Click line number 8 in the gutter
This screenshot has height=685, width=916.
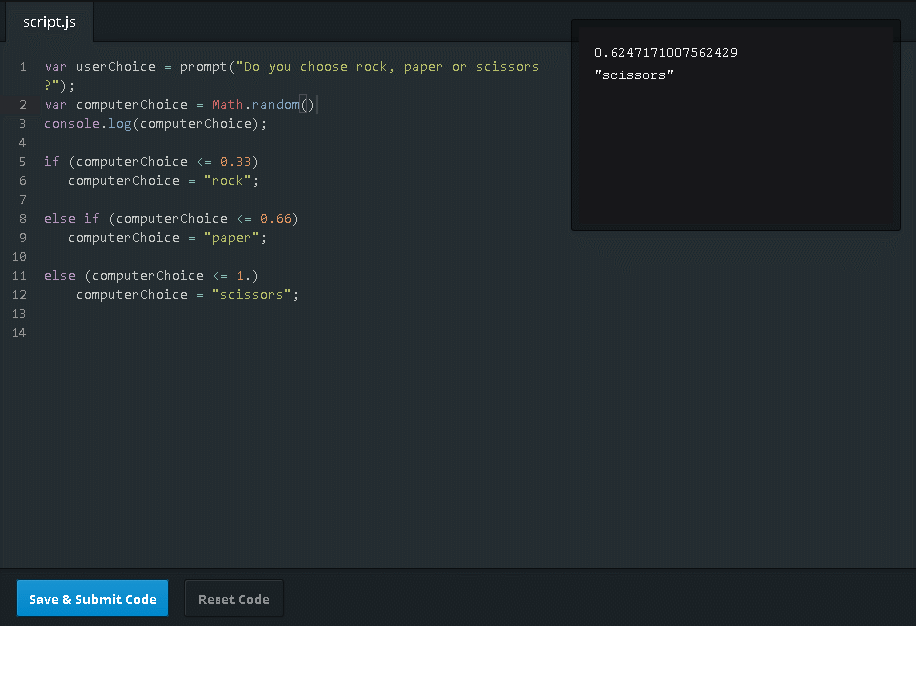click(23, 218)
